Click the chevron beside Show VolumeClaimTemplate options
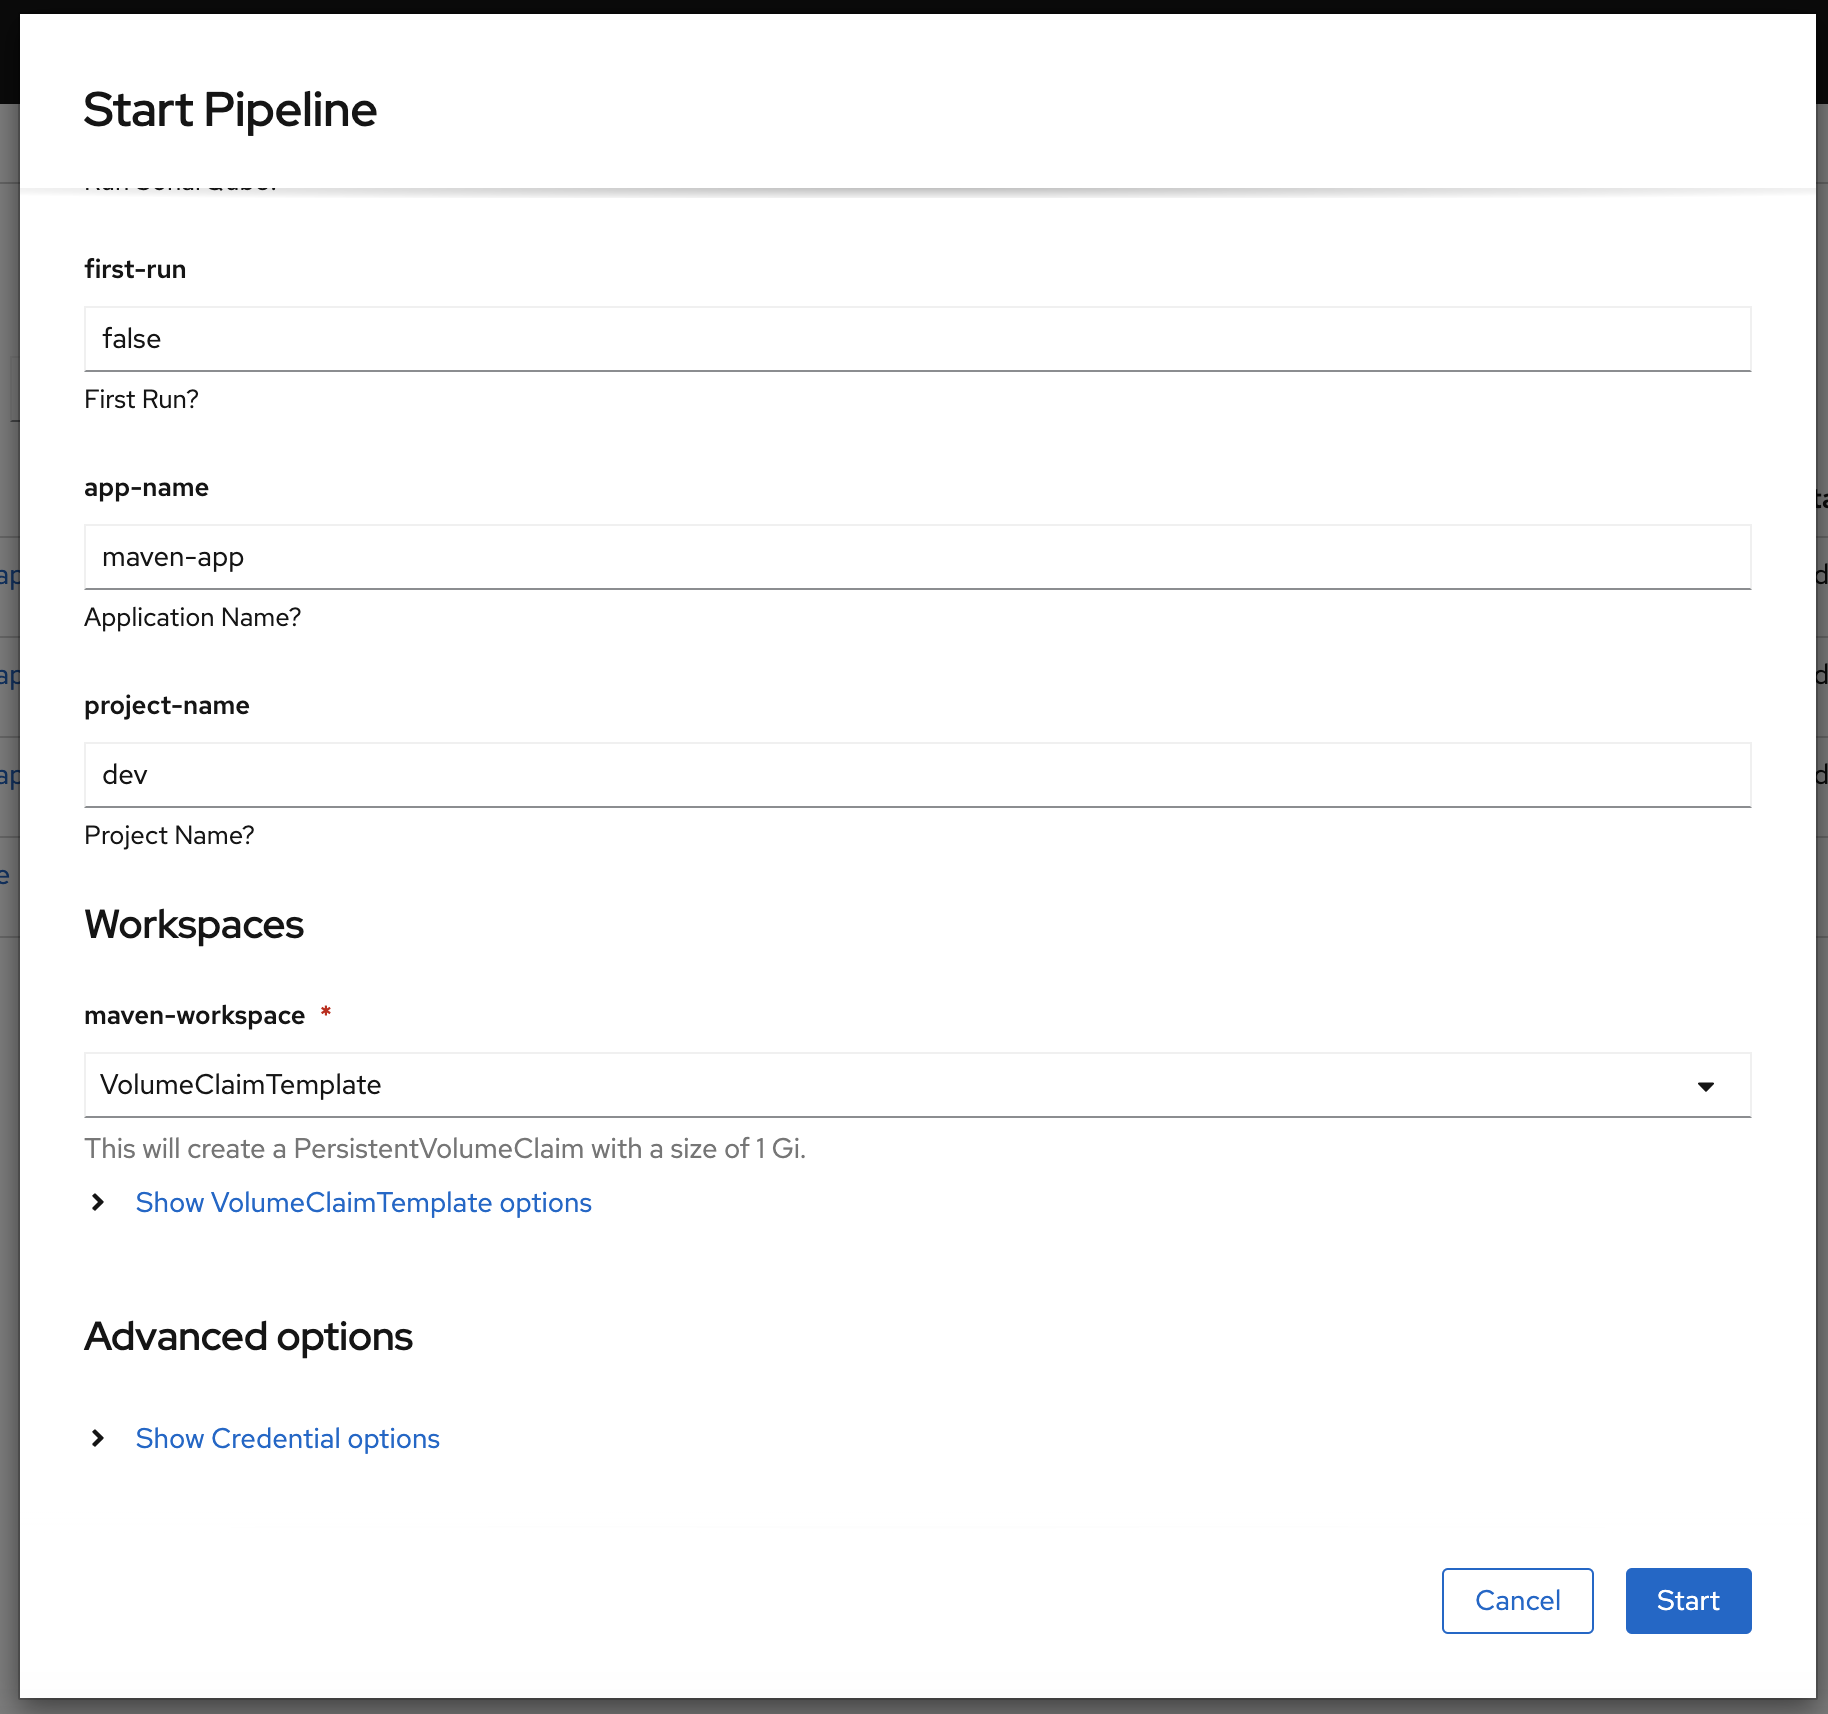This screenshot has width=1828, height=1714. coord(97,1203)
